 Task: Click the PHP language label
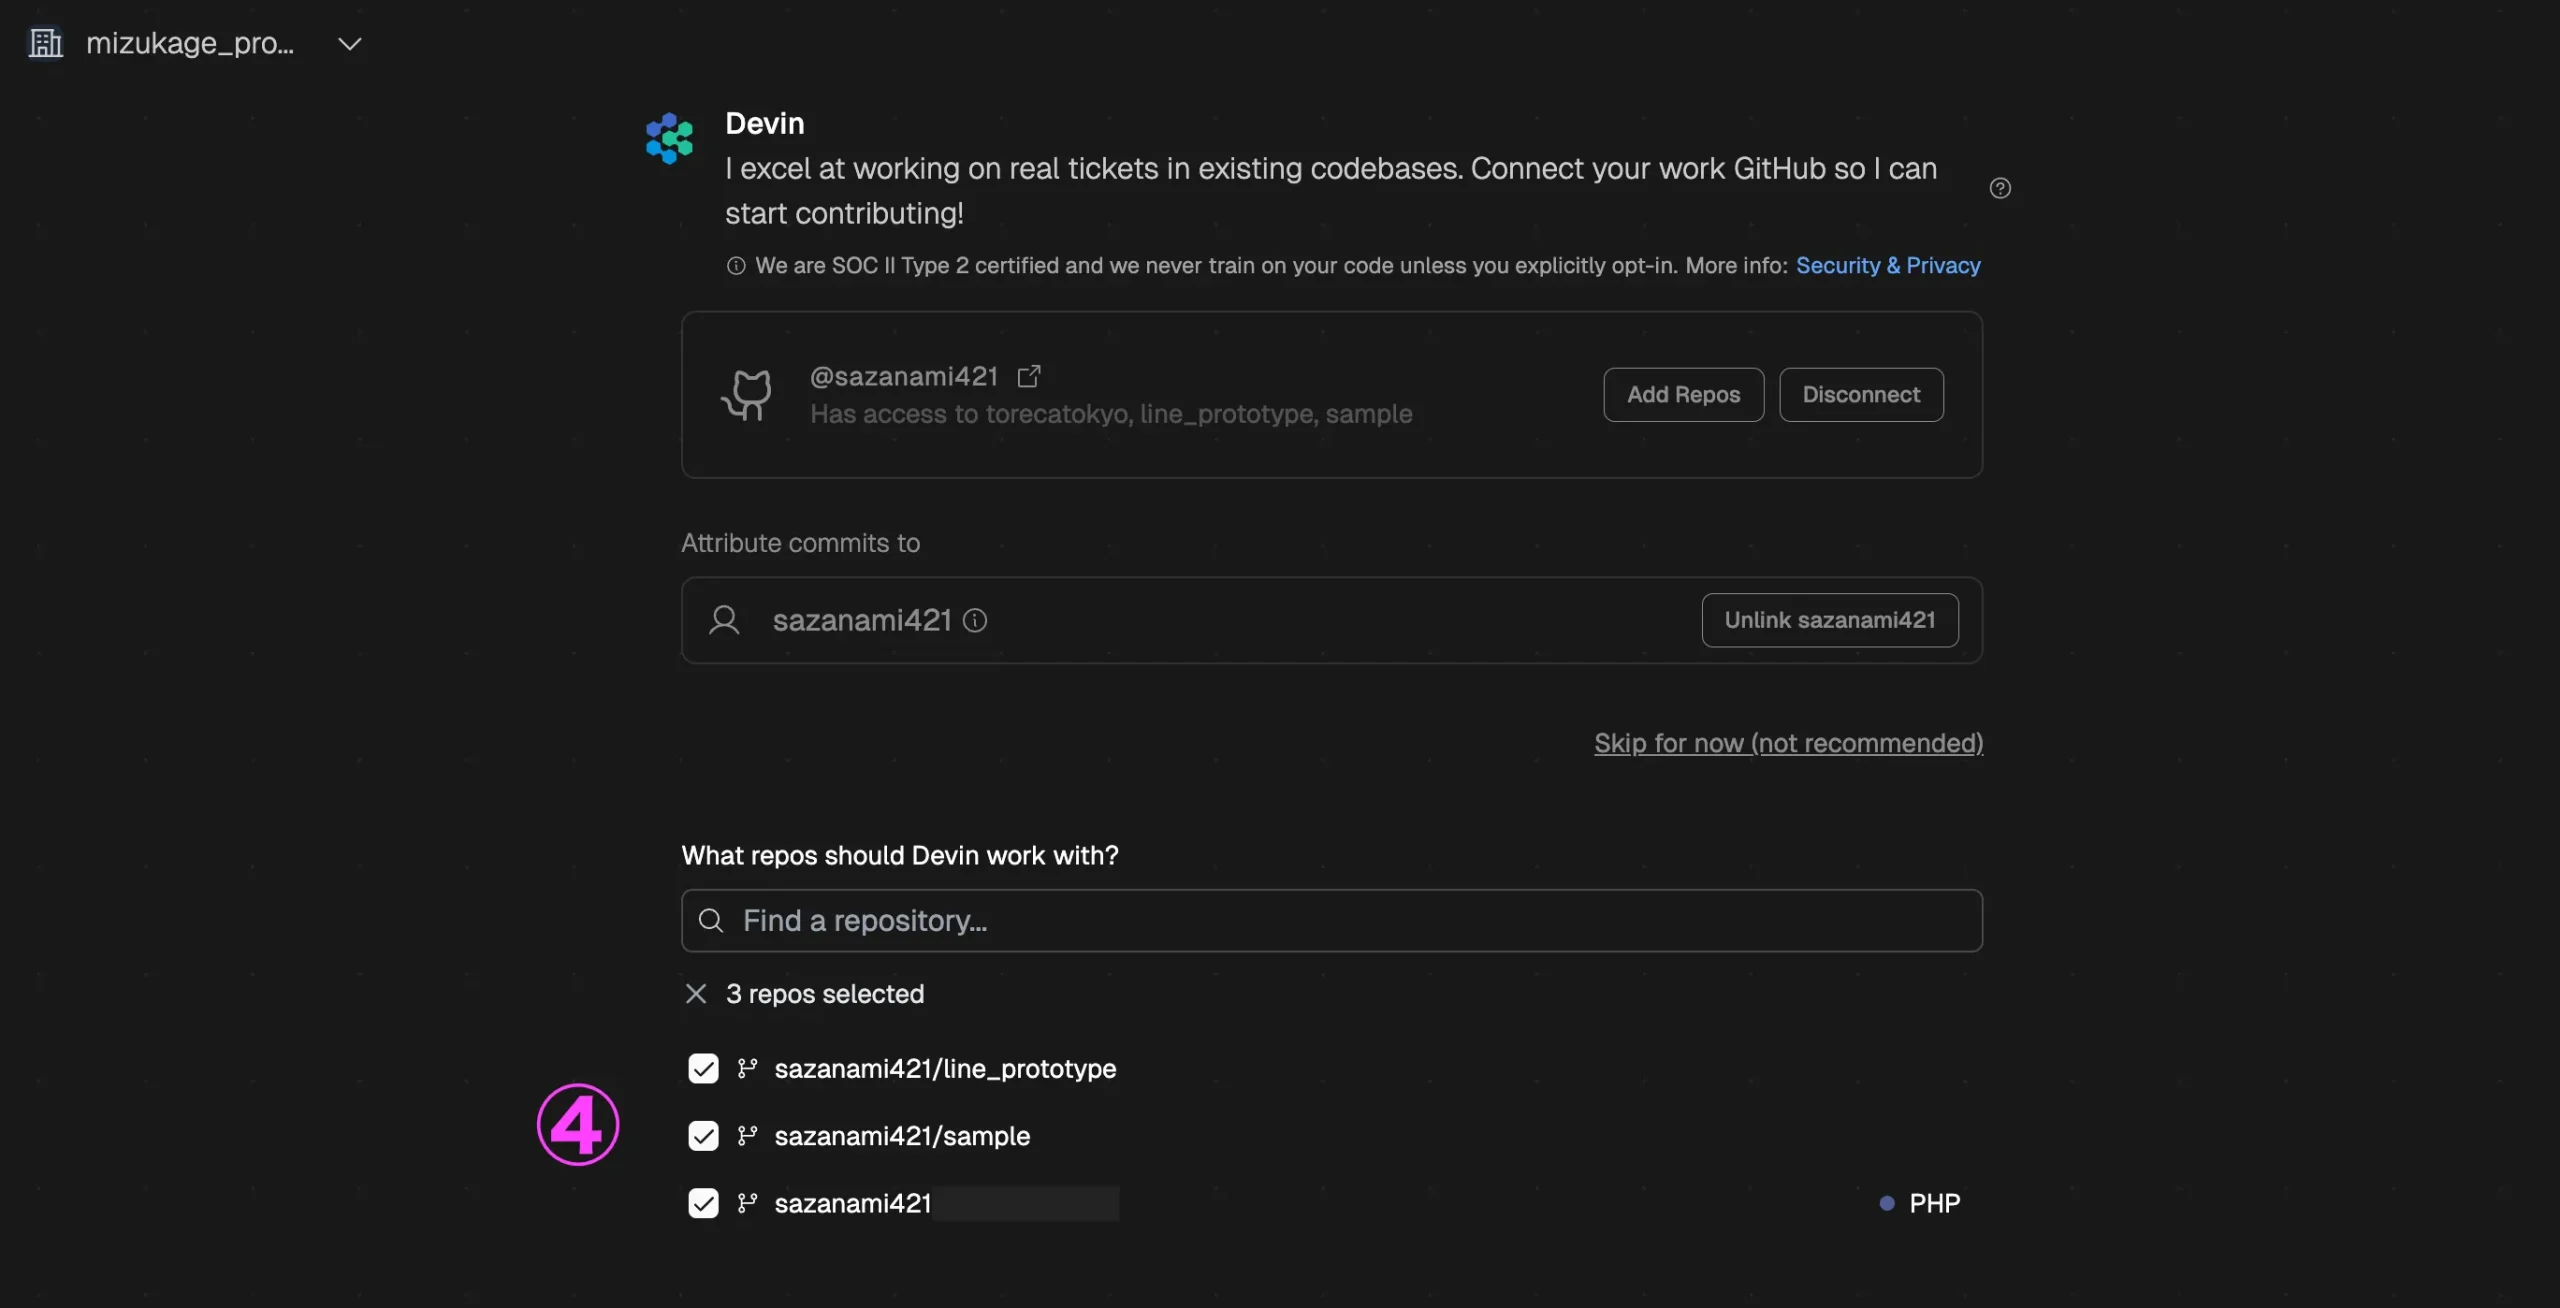tap(1935, 1203)
